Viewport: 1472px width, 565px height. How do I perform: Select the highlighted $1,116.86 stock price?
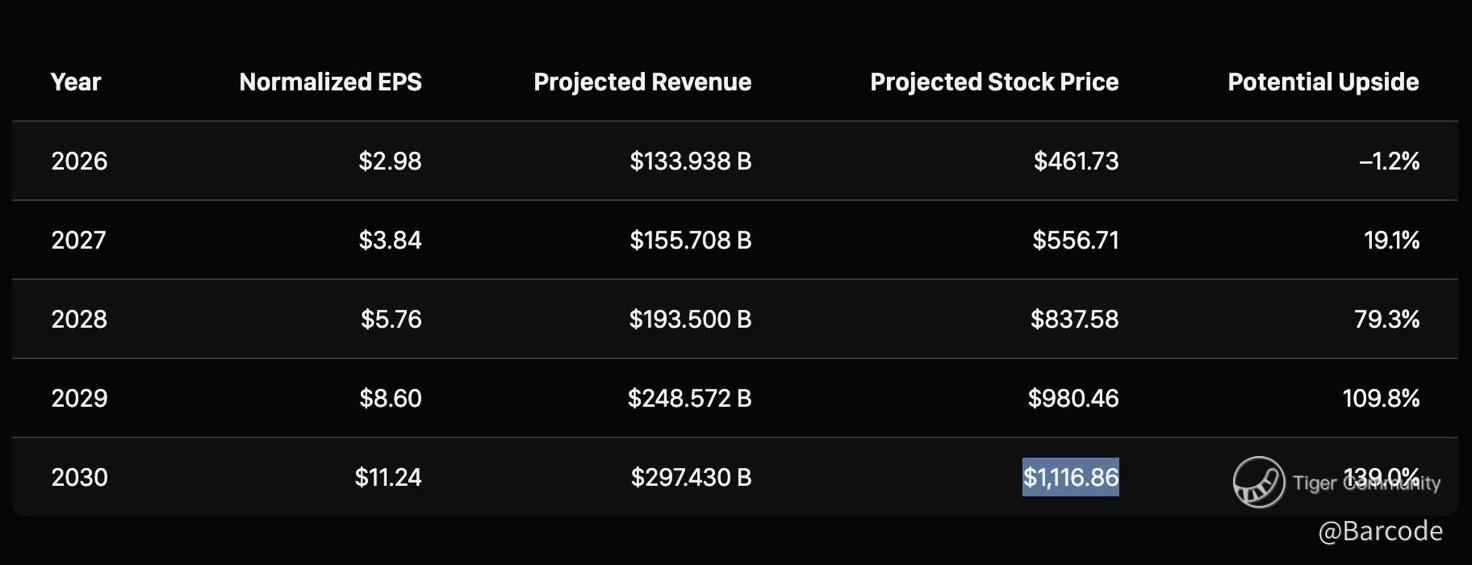pos(1070,478)
